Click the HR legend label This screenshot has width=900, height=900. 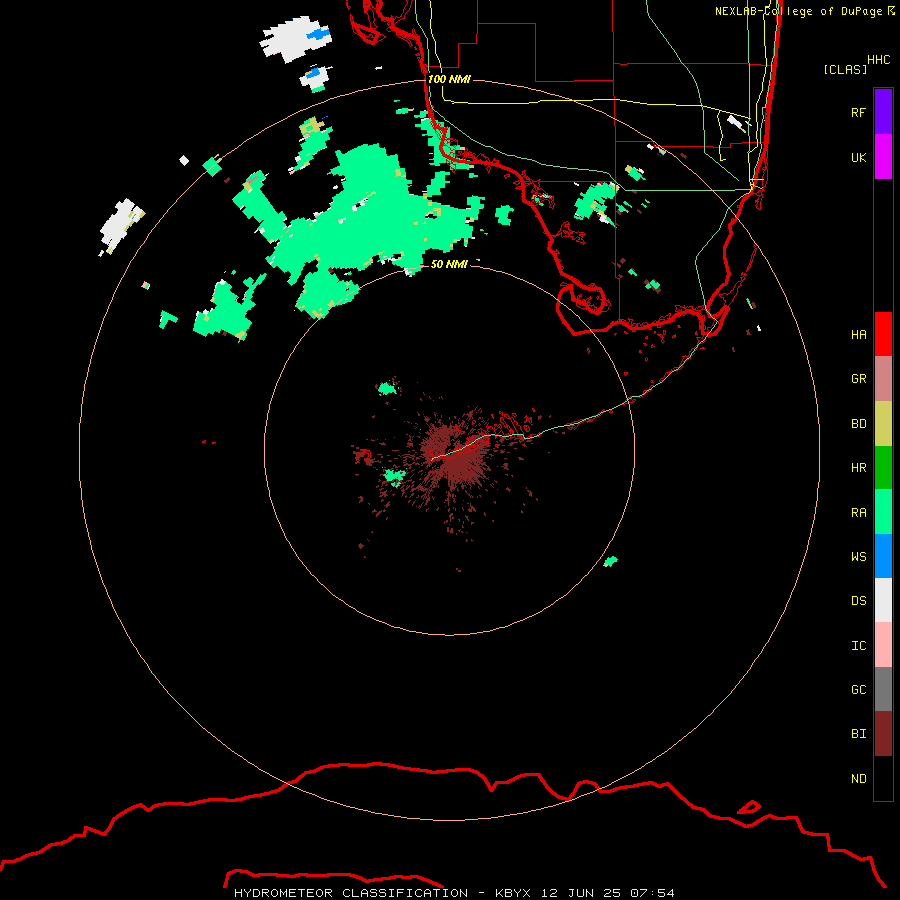858,468
